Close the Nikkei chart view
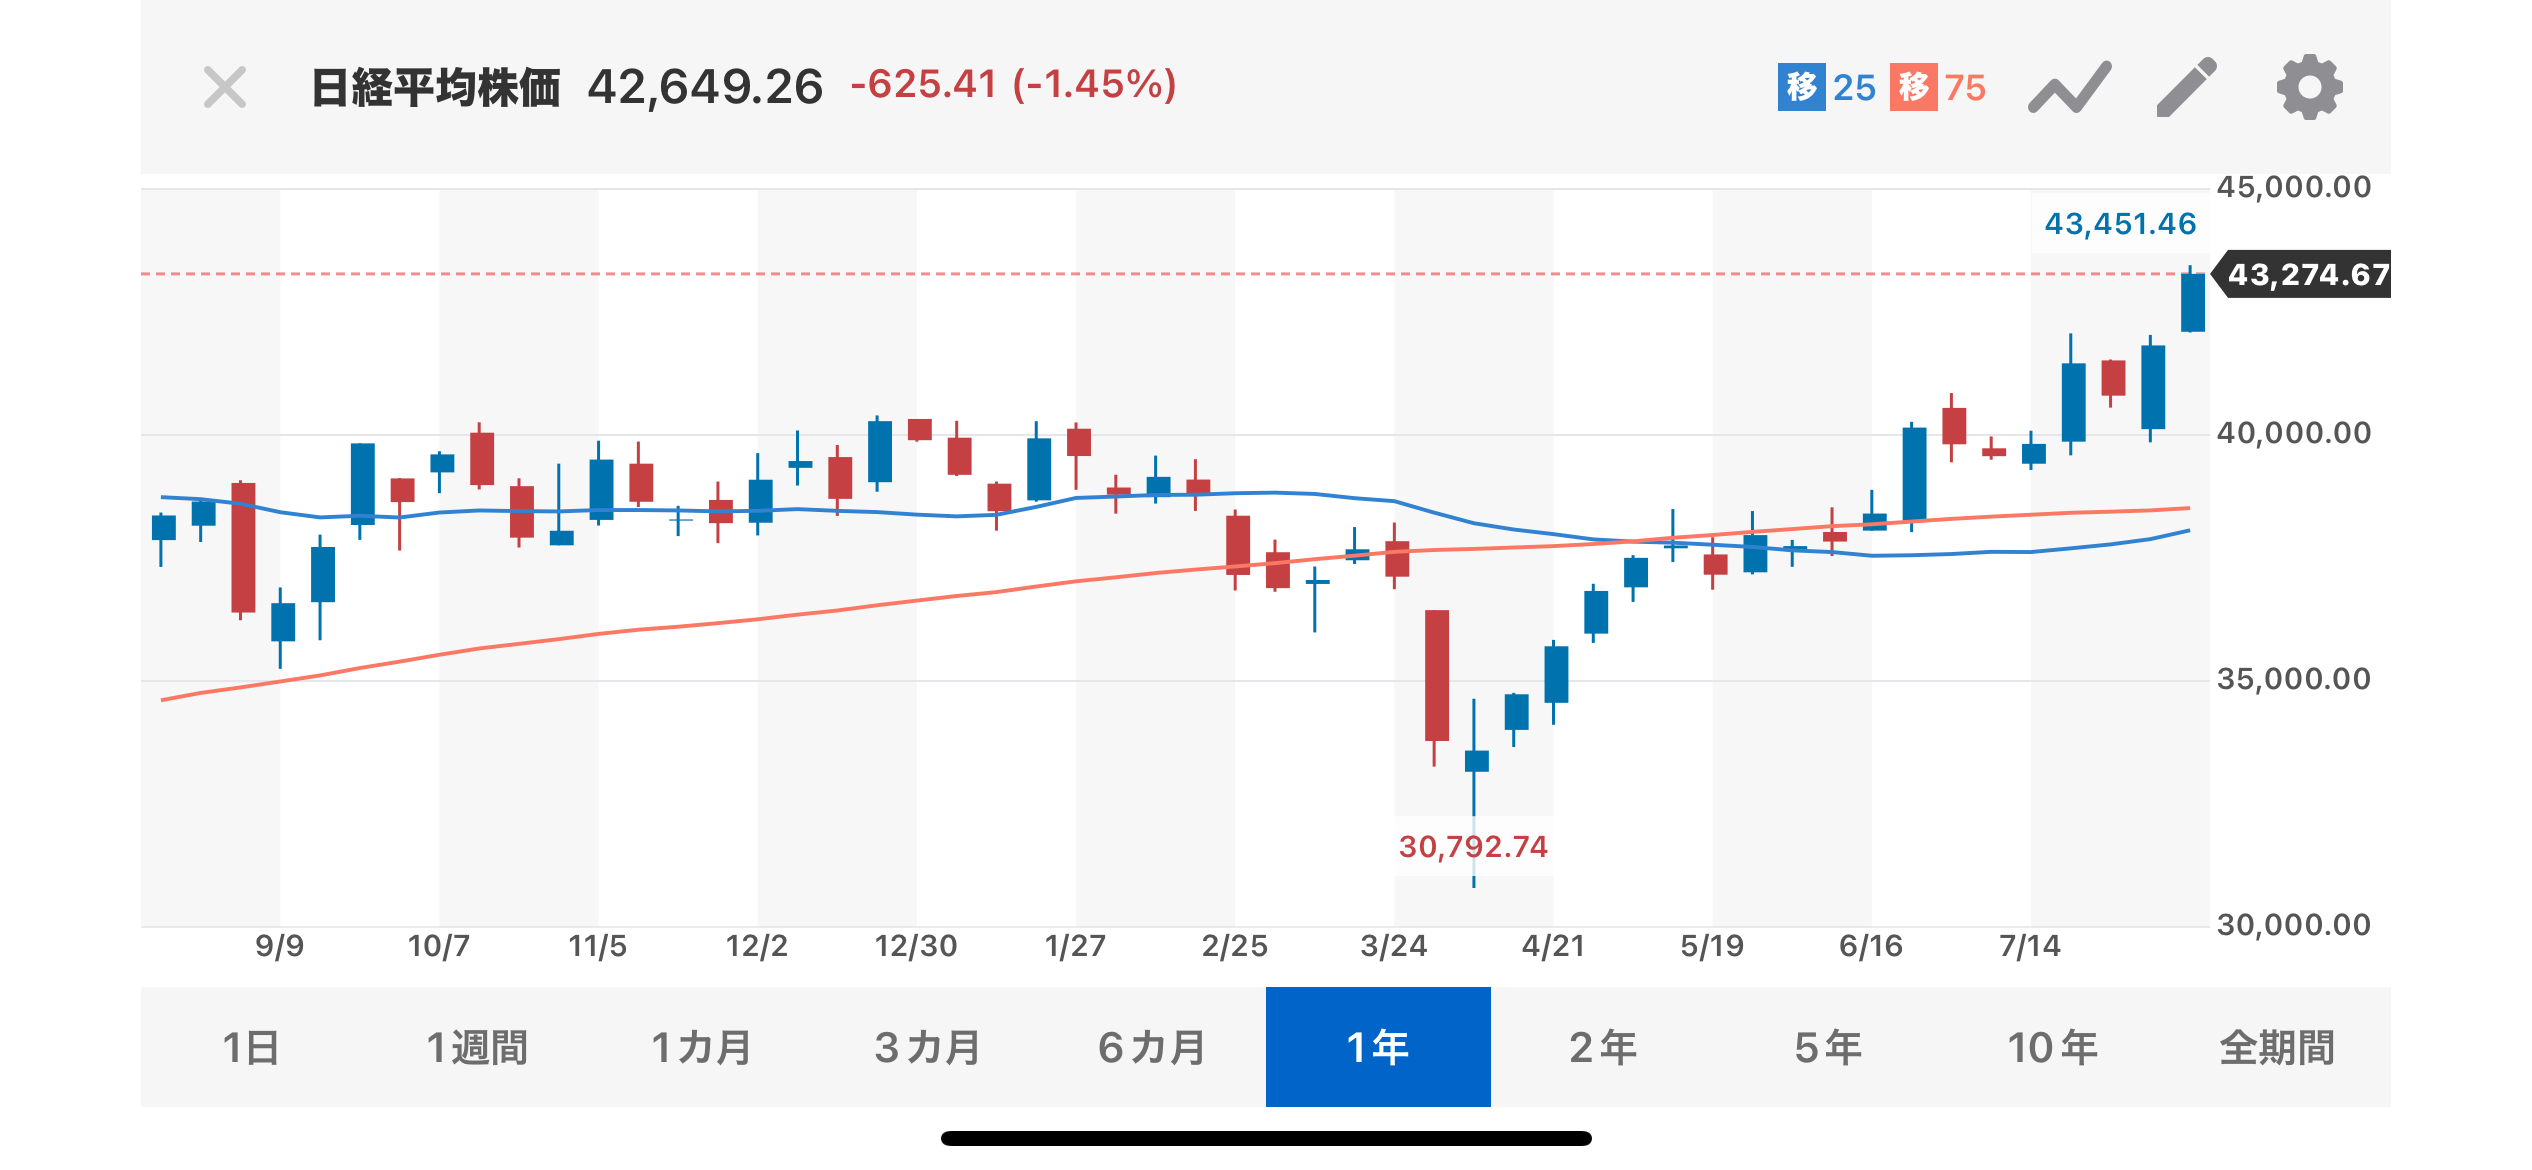The height and width of the screenshot is (1170, 2532). [x=225, y=88]
